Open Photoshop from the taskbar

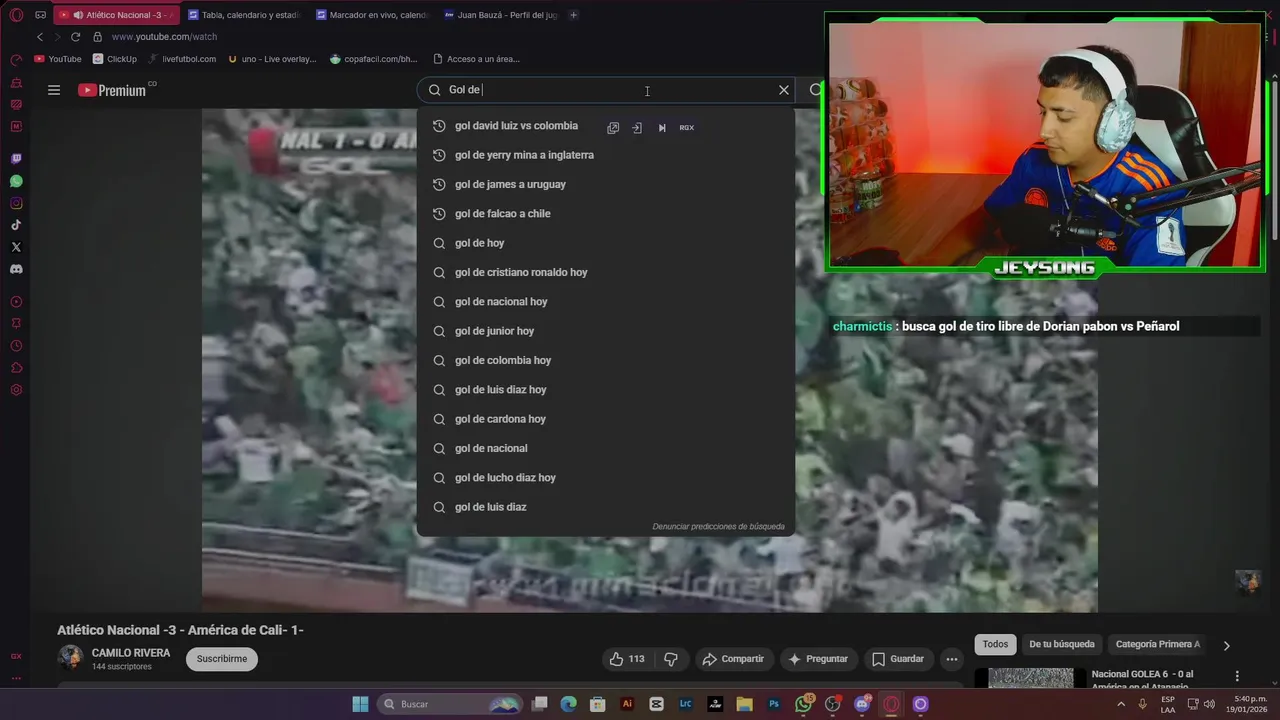tap(774, 704)
